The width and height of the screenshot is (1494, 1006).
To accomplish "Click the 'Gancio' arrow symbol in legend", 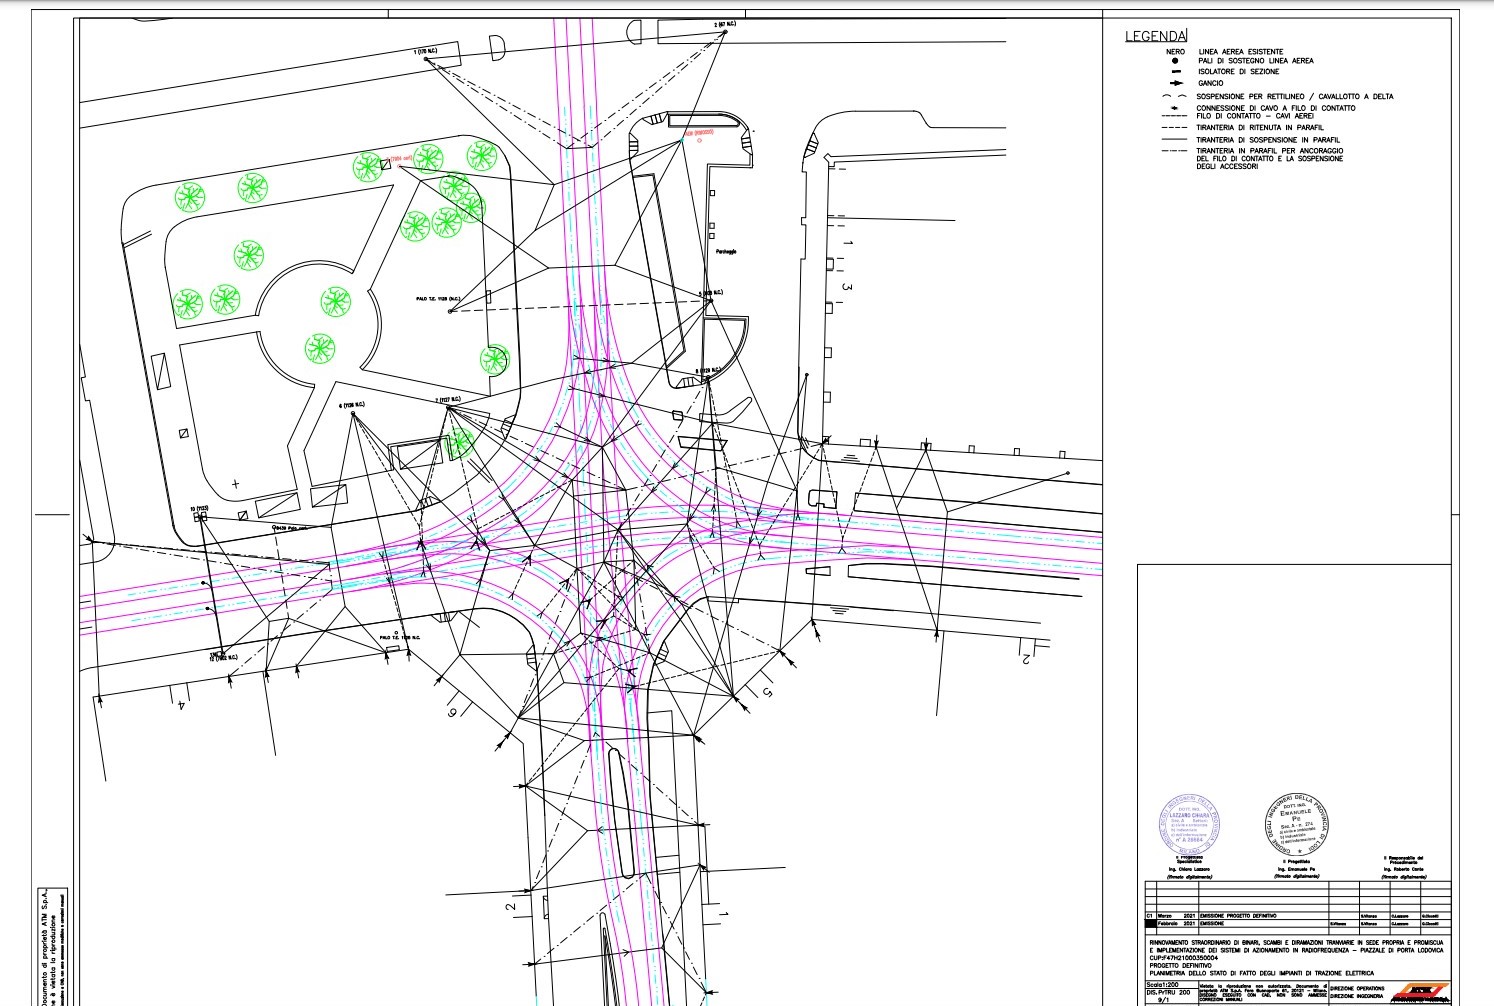I will [x=1175, y=83].
